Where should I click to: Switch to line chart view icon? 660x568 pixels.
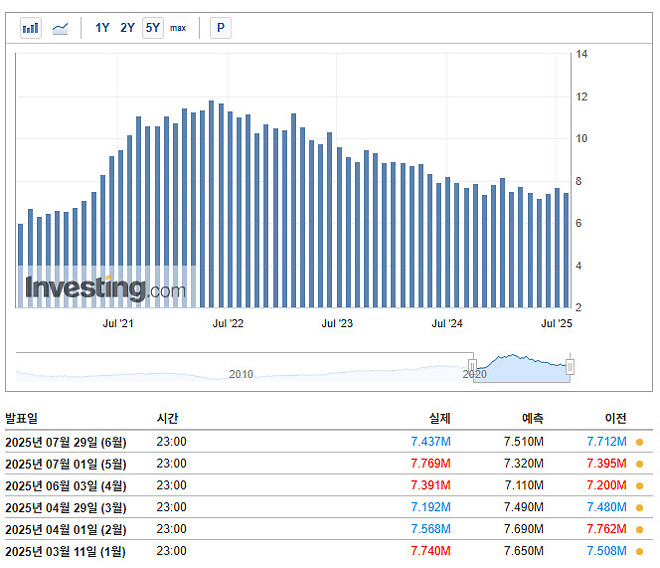point(60,28)
